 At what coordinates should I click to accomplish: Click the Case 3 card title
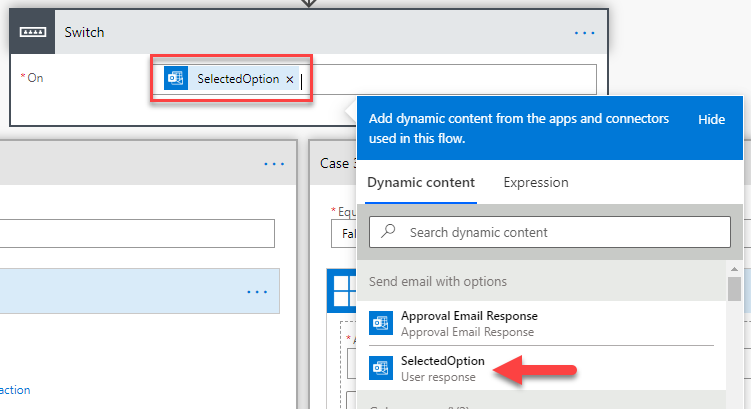click(x=338, y=163)
